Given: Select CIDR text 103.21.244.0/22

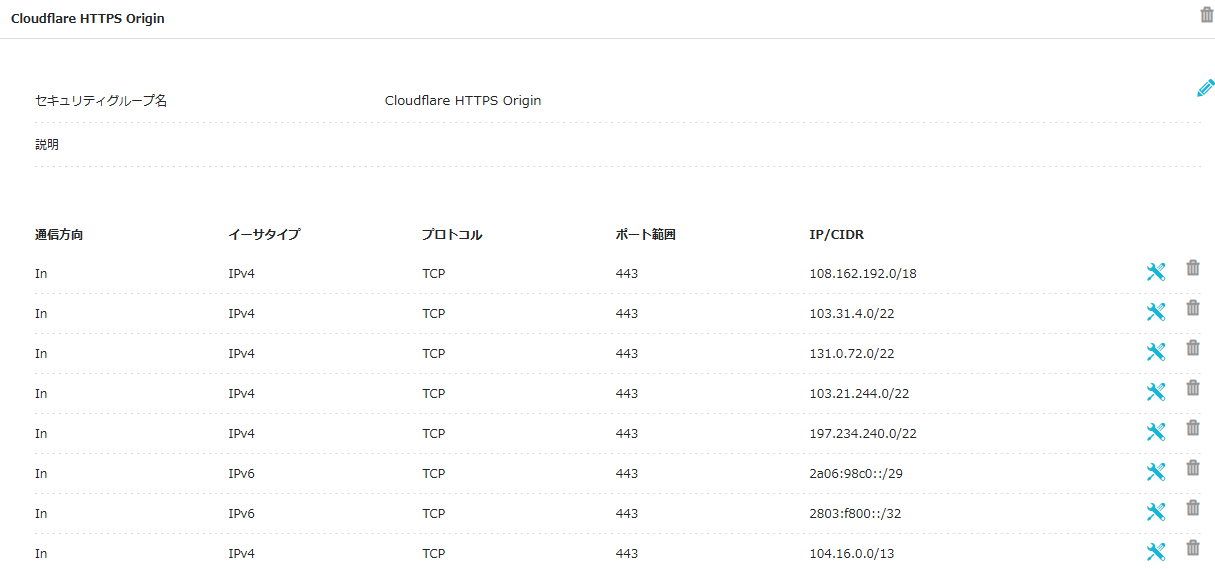Looking at the screenshot, I should point(860,393).
